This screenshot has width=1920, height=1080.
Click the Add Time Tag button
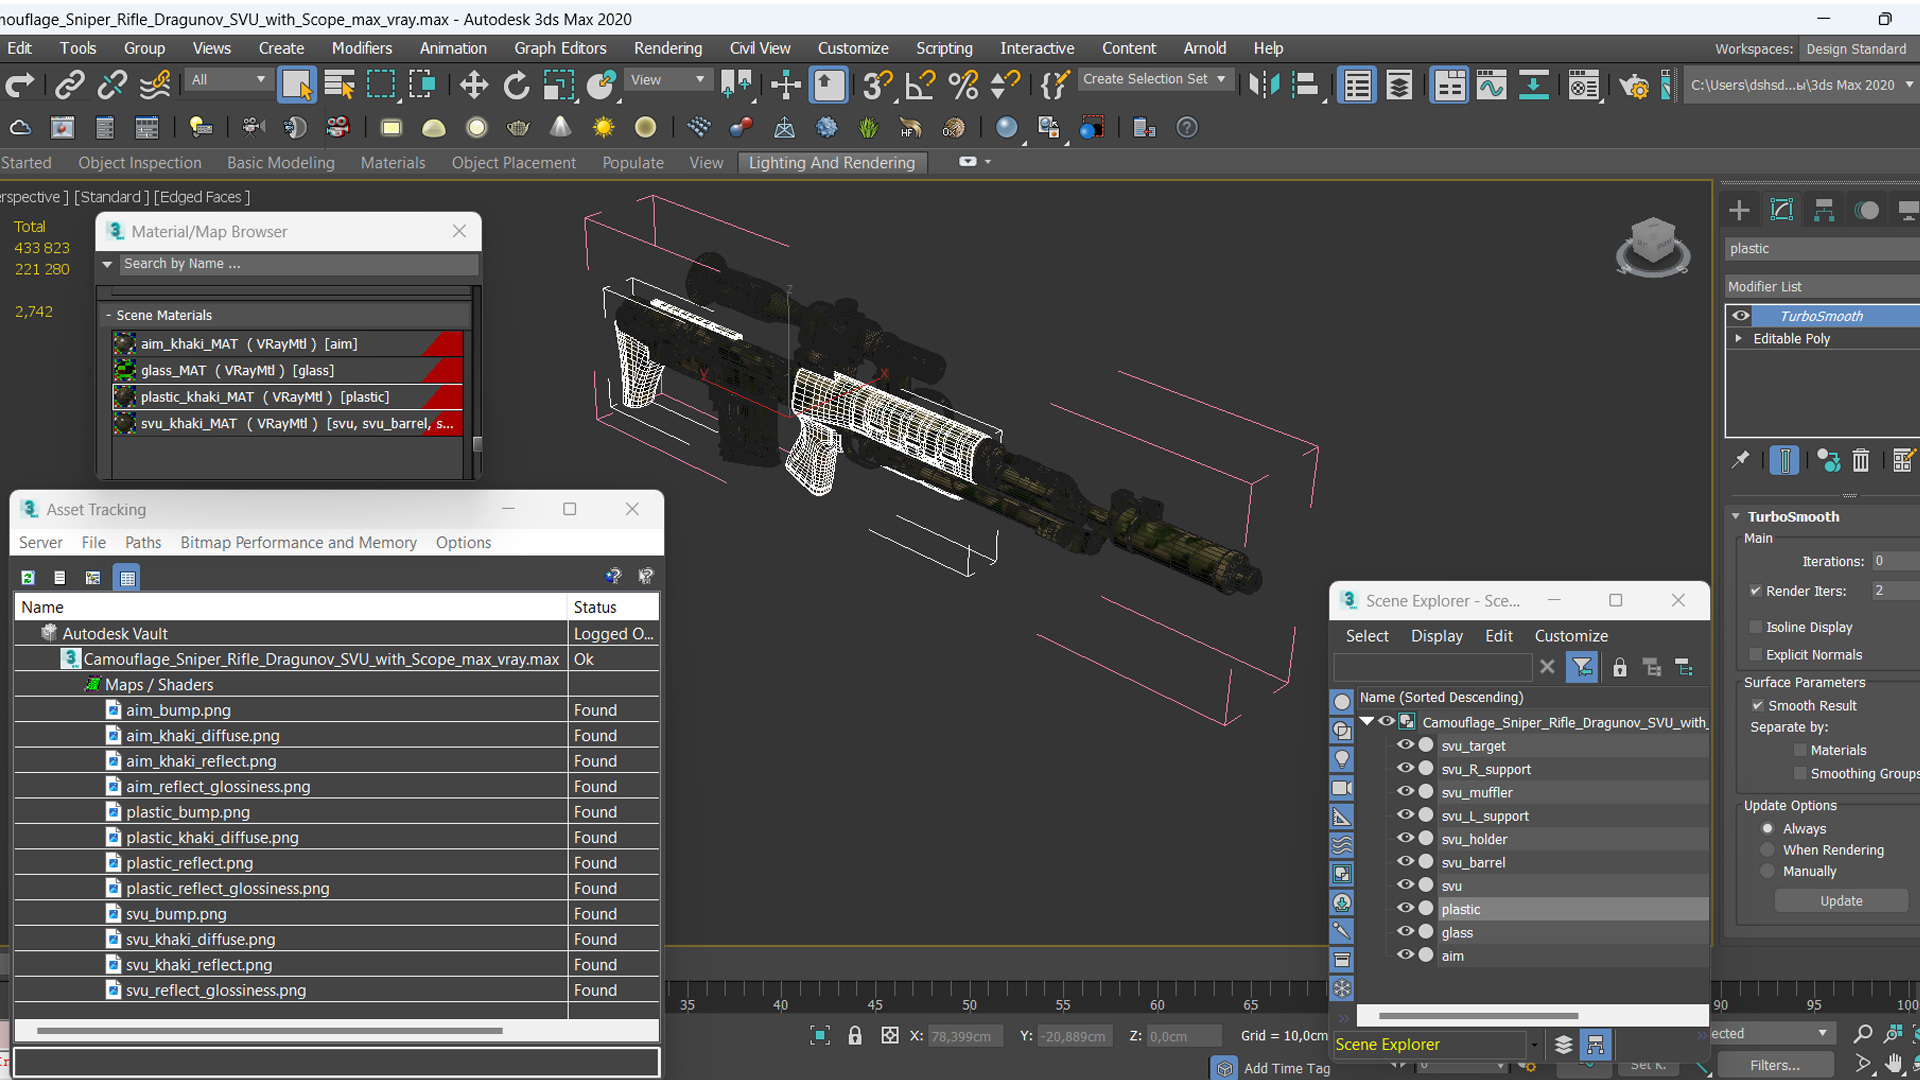pos(1286,1068)
